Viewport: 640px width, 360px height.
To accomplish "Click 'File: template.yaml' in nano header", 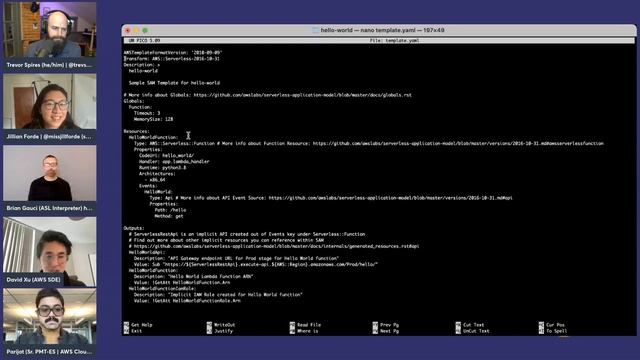I will 394,41.
